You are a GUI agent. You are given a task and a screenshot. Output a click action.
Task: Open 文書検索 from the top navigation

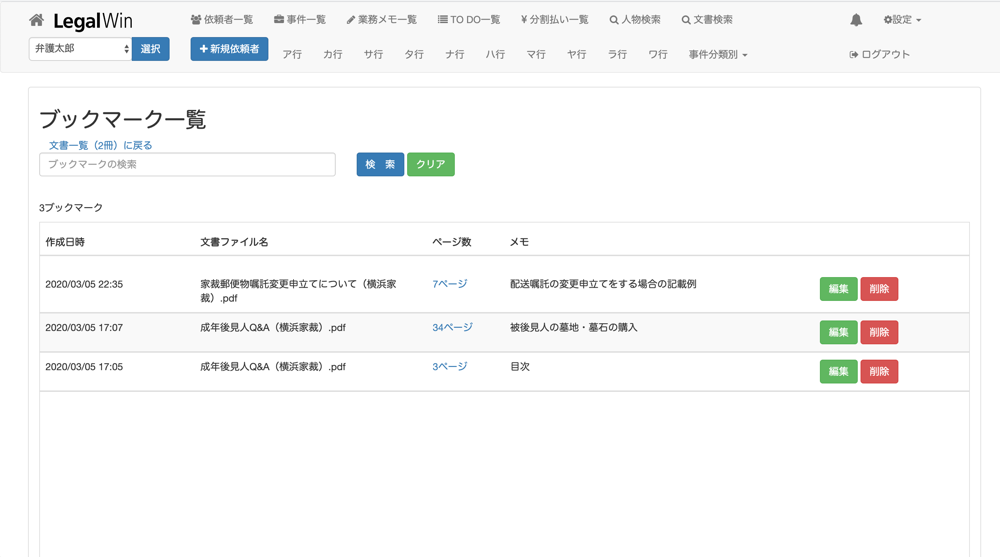tap(707, 20)
